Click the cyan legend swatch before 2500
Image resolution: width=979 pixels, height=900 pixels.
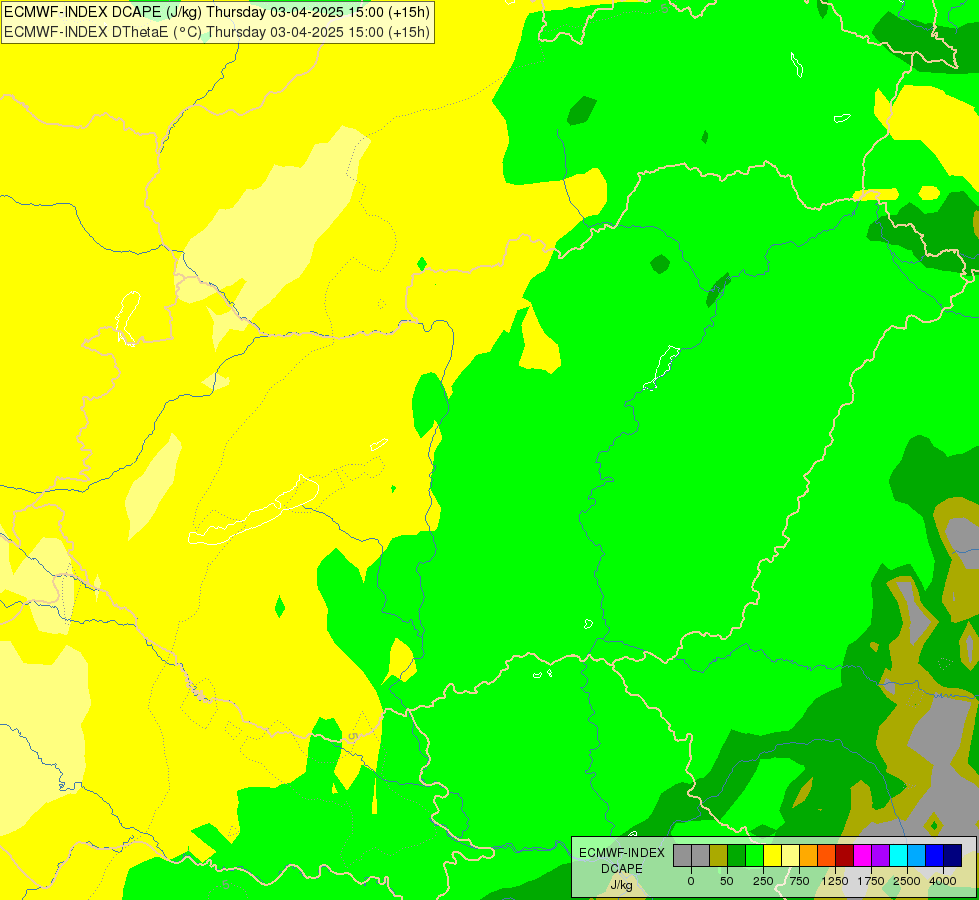898,855
